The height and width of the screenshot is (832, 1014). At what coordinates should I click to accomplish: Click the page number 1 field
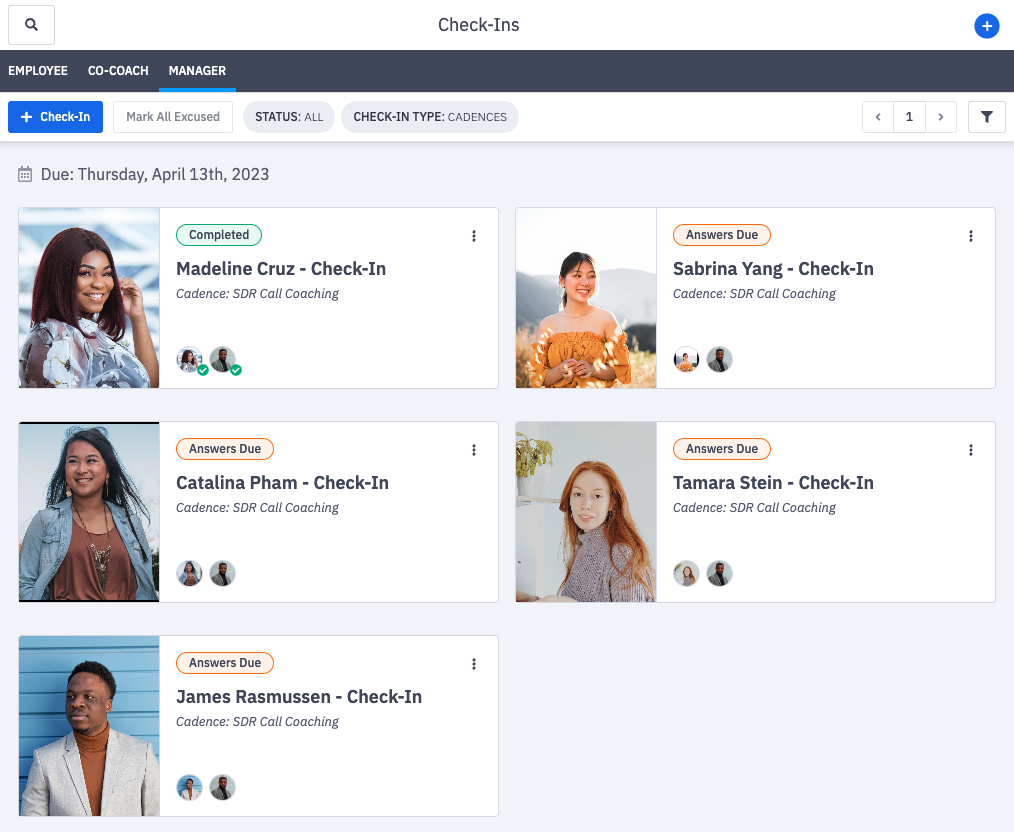[909, 117]
